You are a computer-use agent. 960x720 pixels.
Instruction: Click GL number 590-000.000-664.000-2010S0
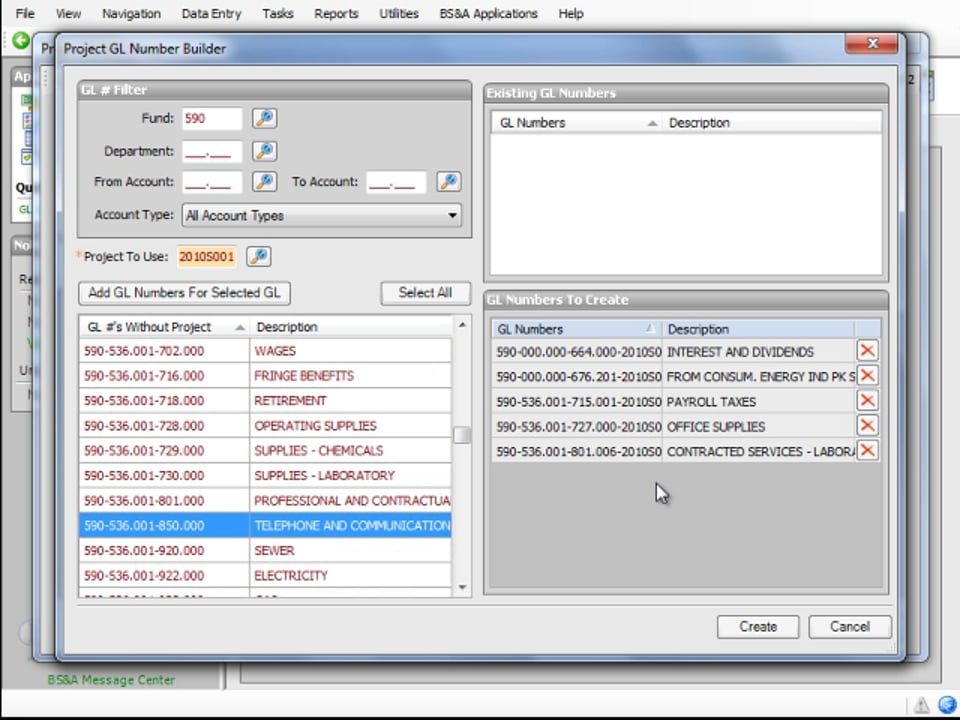pyautogui.click(x=579, y=352)
